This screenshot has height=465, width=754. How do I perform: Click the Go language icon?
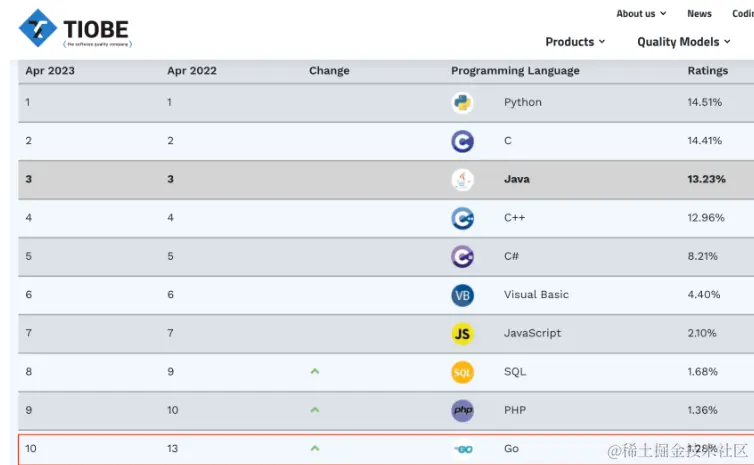coord(462,449)
